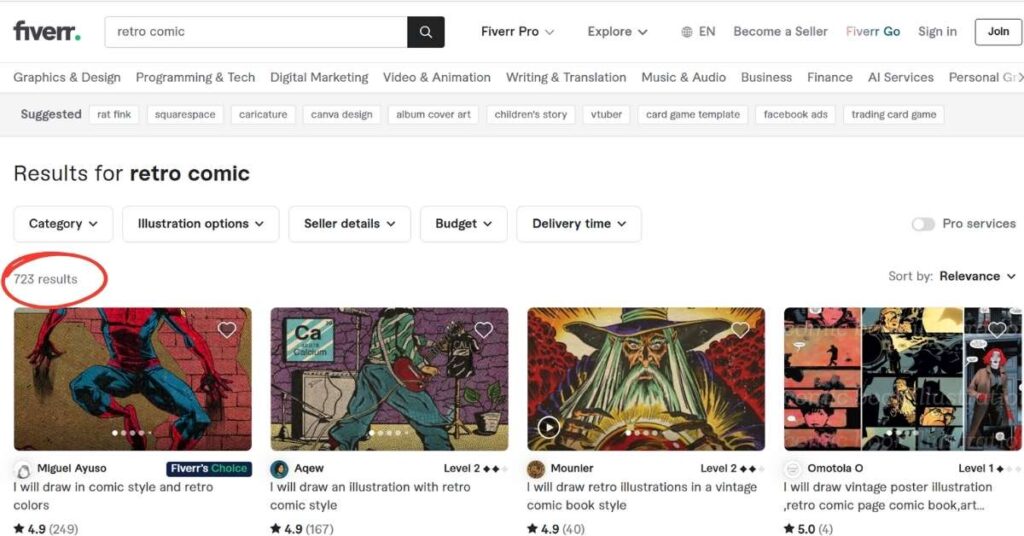Select Graphics & Design category
The image size is (1024, 536).
click(67, 77)
